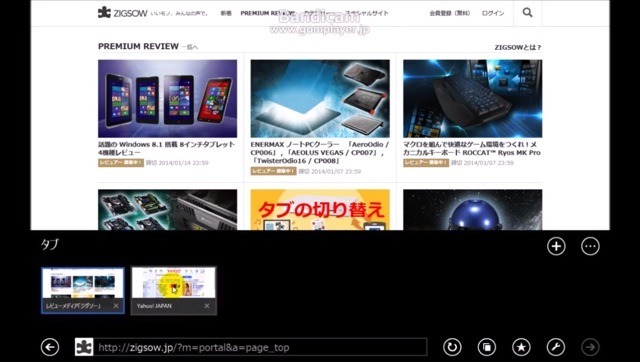Image resolution: width=640 pixels, height=362 pixels.
Task: Close the レビューメディア「ジグソー」 tab
Action: click(116, 306)
